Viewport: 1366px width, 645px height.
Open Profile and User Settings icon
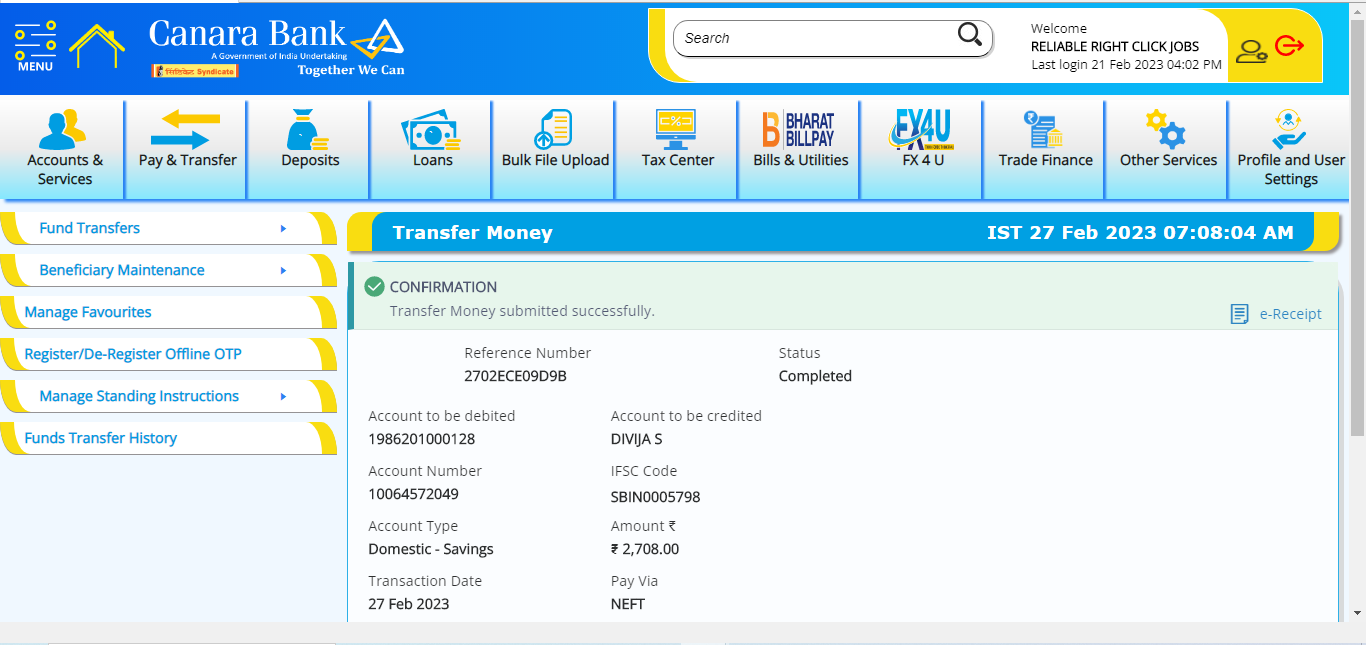pos(1290,129)
